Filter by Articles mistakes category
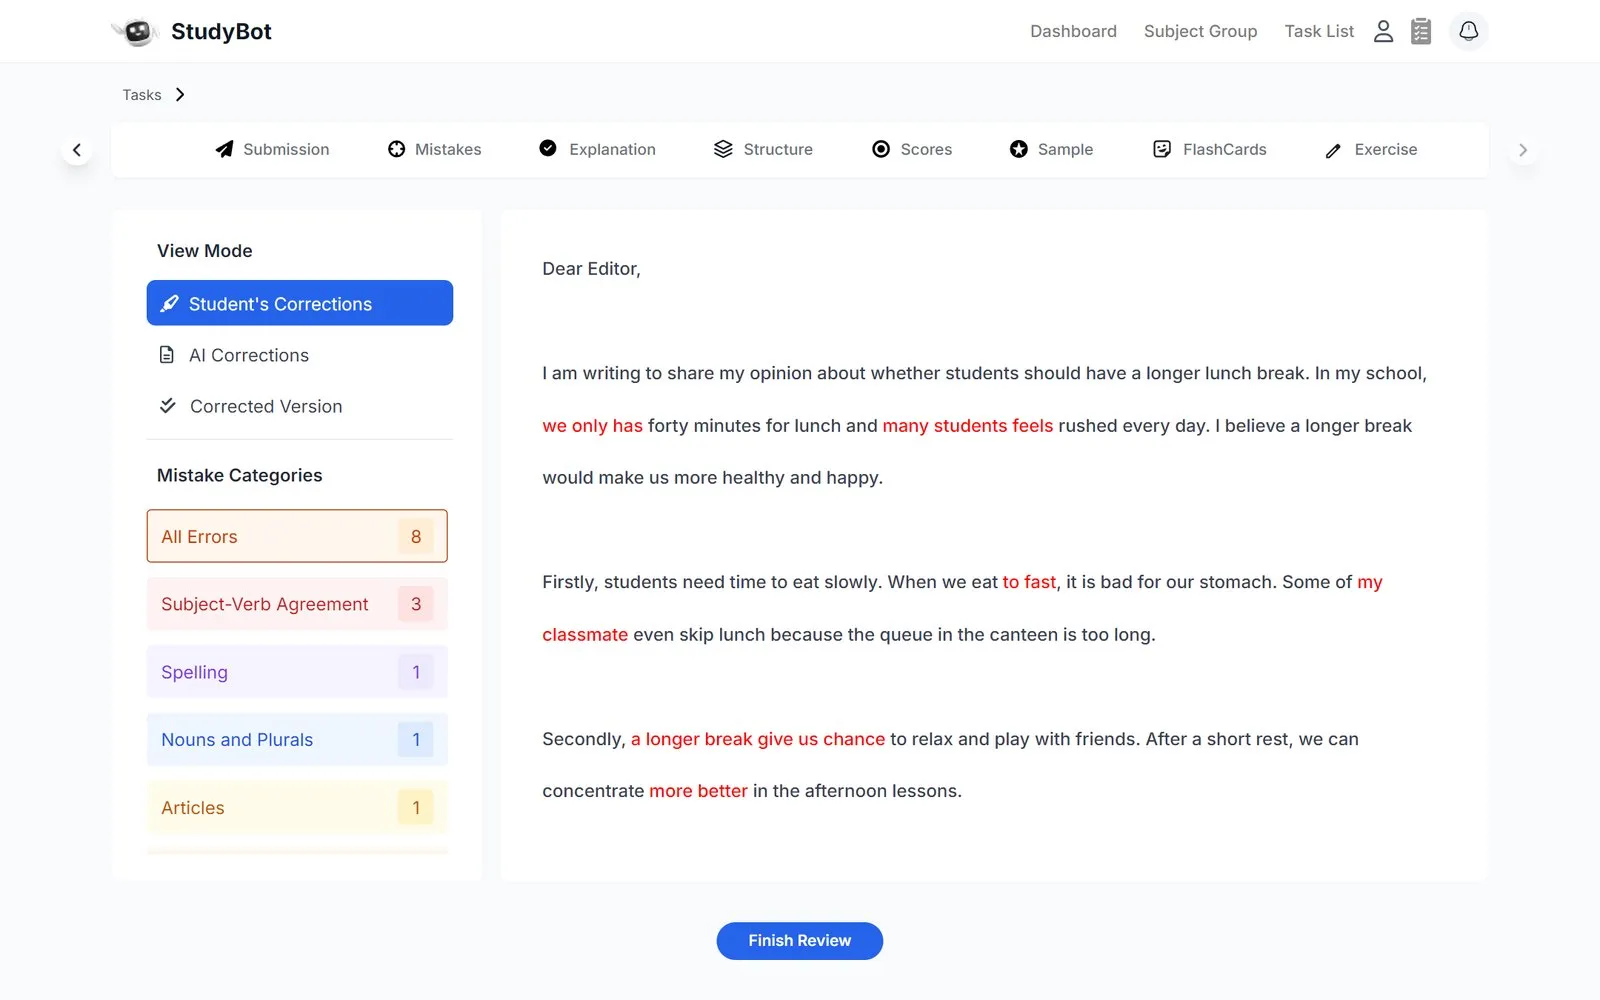Viewport: 1600px width, 1000px height. (x=297, y=808)
